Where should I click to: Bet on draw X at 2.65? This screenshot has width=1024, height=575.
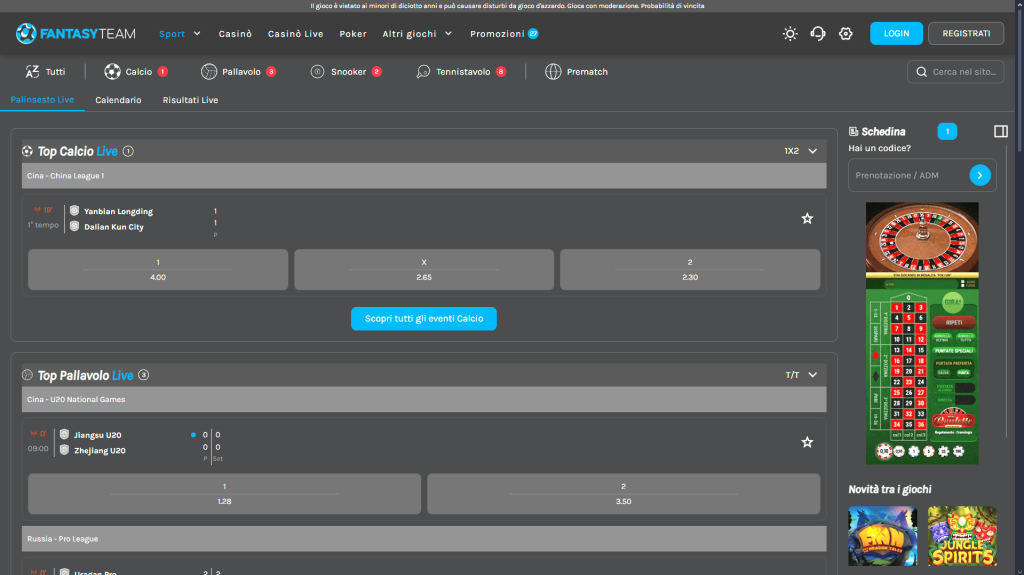click(424, 269)
